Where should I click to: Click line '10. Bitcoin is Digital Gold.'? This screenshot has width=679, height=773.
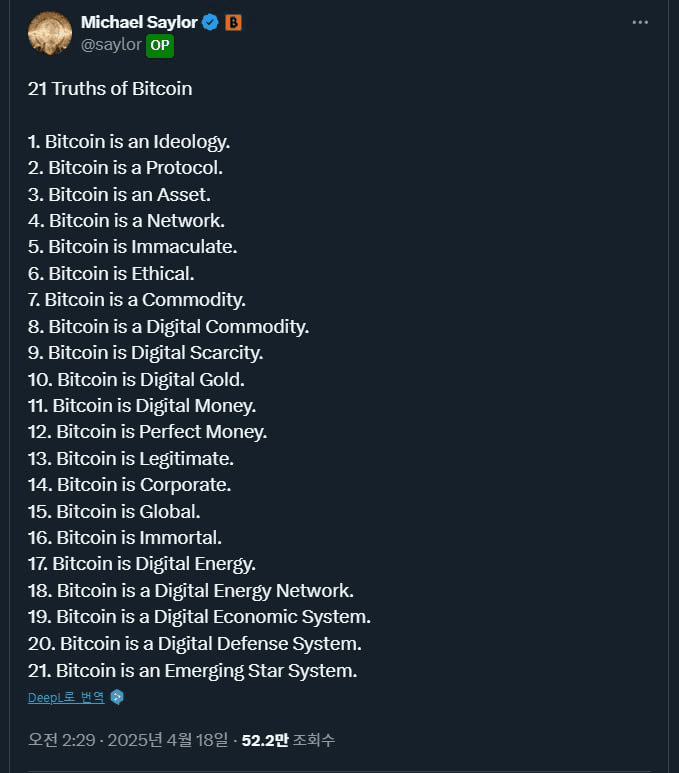click(x=137, y=380)
